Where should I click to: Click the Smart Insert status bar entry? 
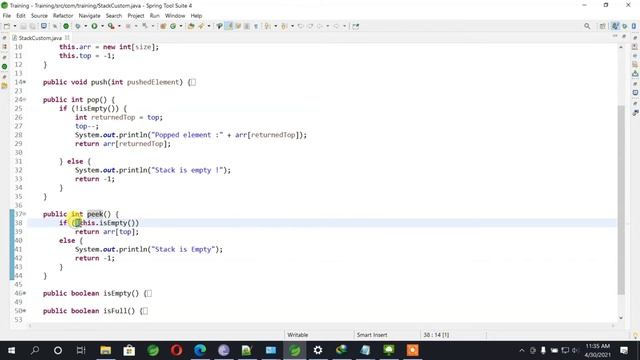click(372, 335)
